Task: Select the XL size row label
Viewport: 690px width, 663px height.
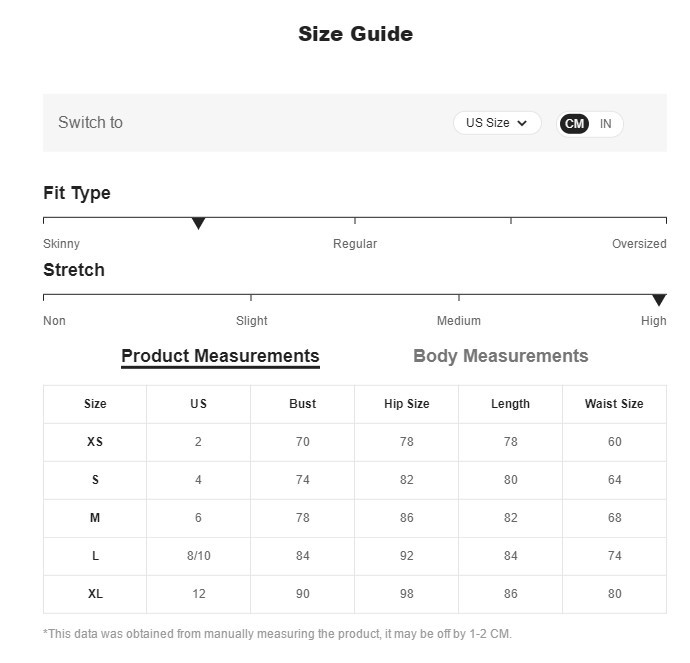Action: tap(95, 594)
